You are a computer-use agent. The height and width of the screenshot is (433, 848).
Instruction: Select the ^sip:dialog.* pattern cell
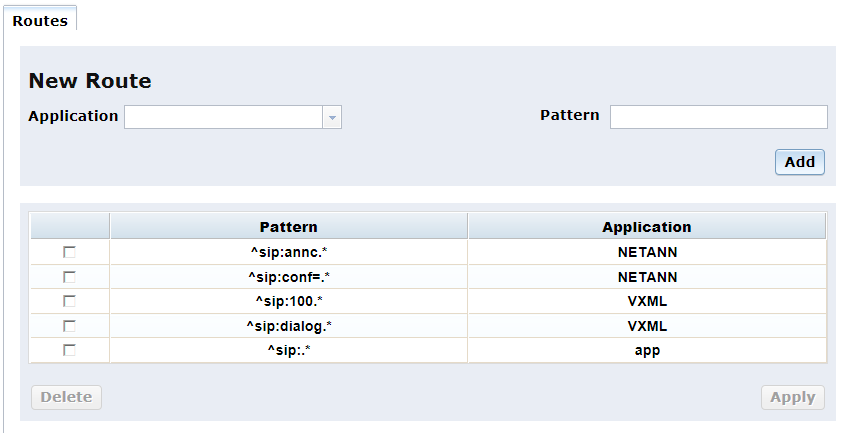click(x=288, y=326)
